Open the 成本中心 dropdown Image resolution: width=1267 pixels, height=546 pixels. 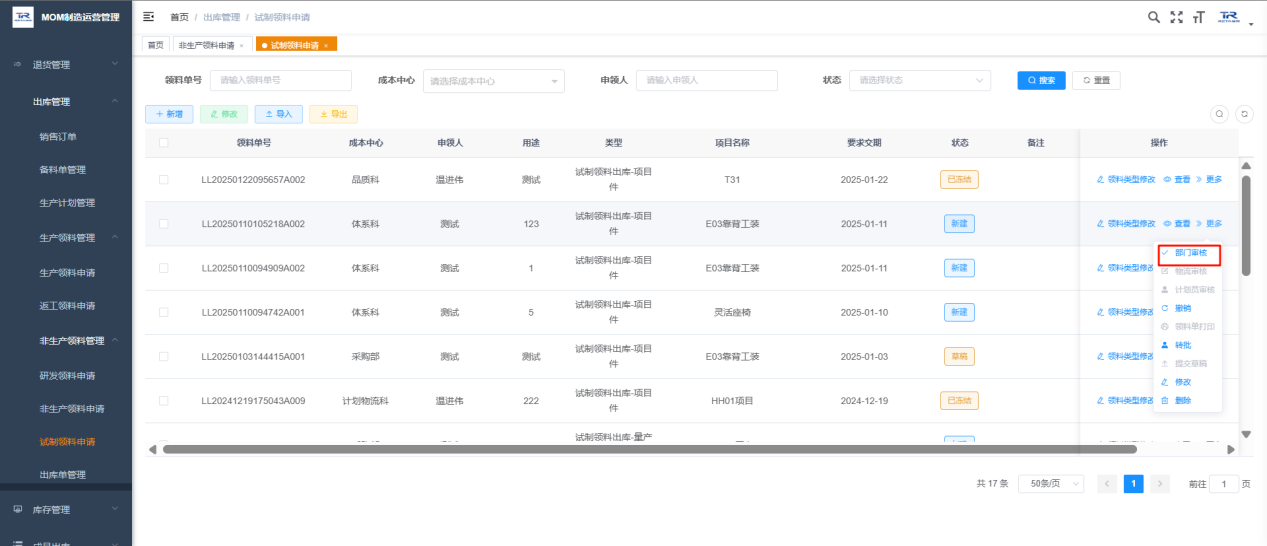click(494, 81)
